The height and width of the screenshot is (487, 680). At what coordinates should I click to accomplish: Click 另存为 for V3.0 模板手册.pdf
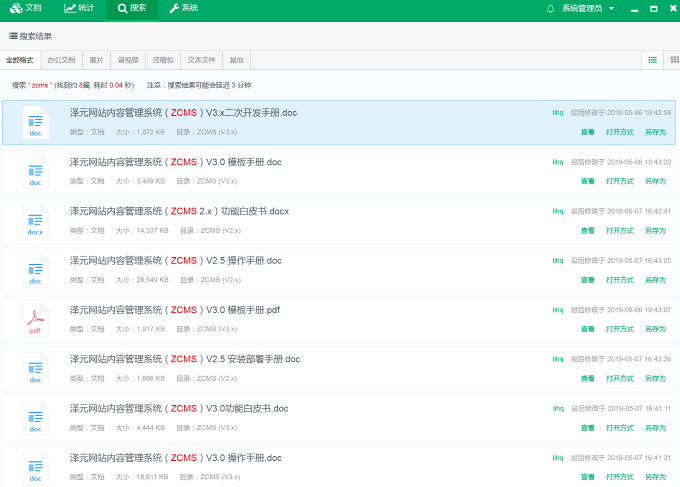[655, 329]
